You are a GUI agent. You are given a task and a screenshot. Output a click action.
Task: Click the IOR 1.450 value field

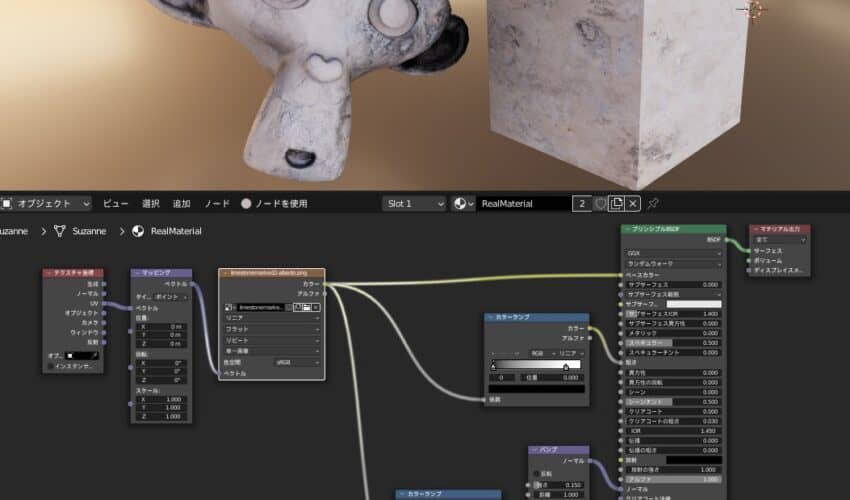(x=673, y=431)
